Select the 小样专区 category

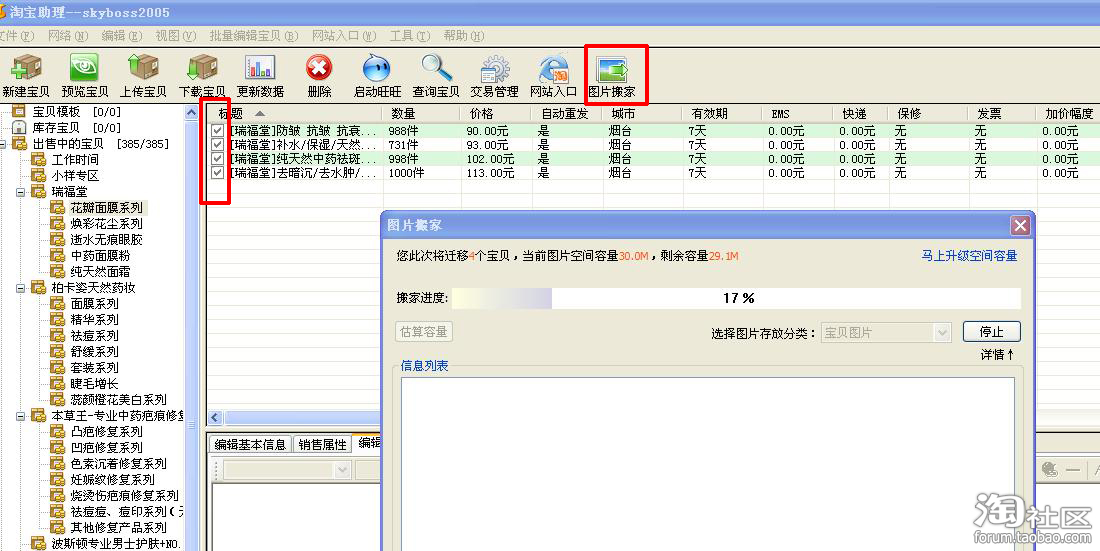click(75, 175)
